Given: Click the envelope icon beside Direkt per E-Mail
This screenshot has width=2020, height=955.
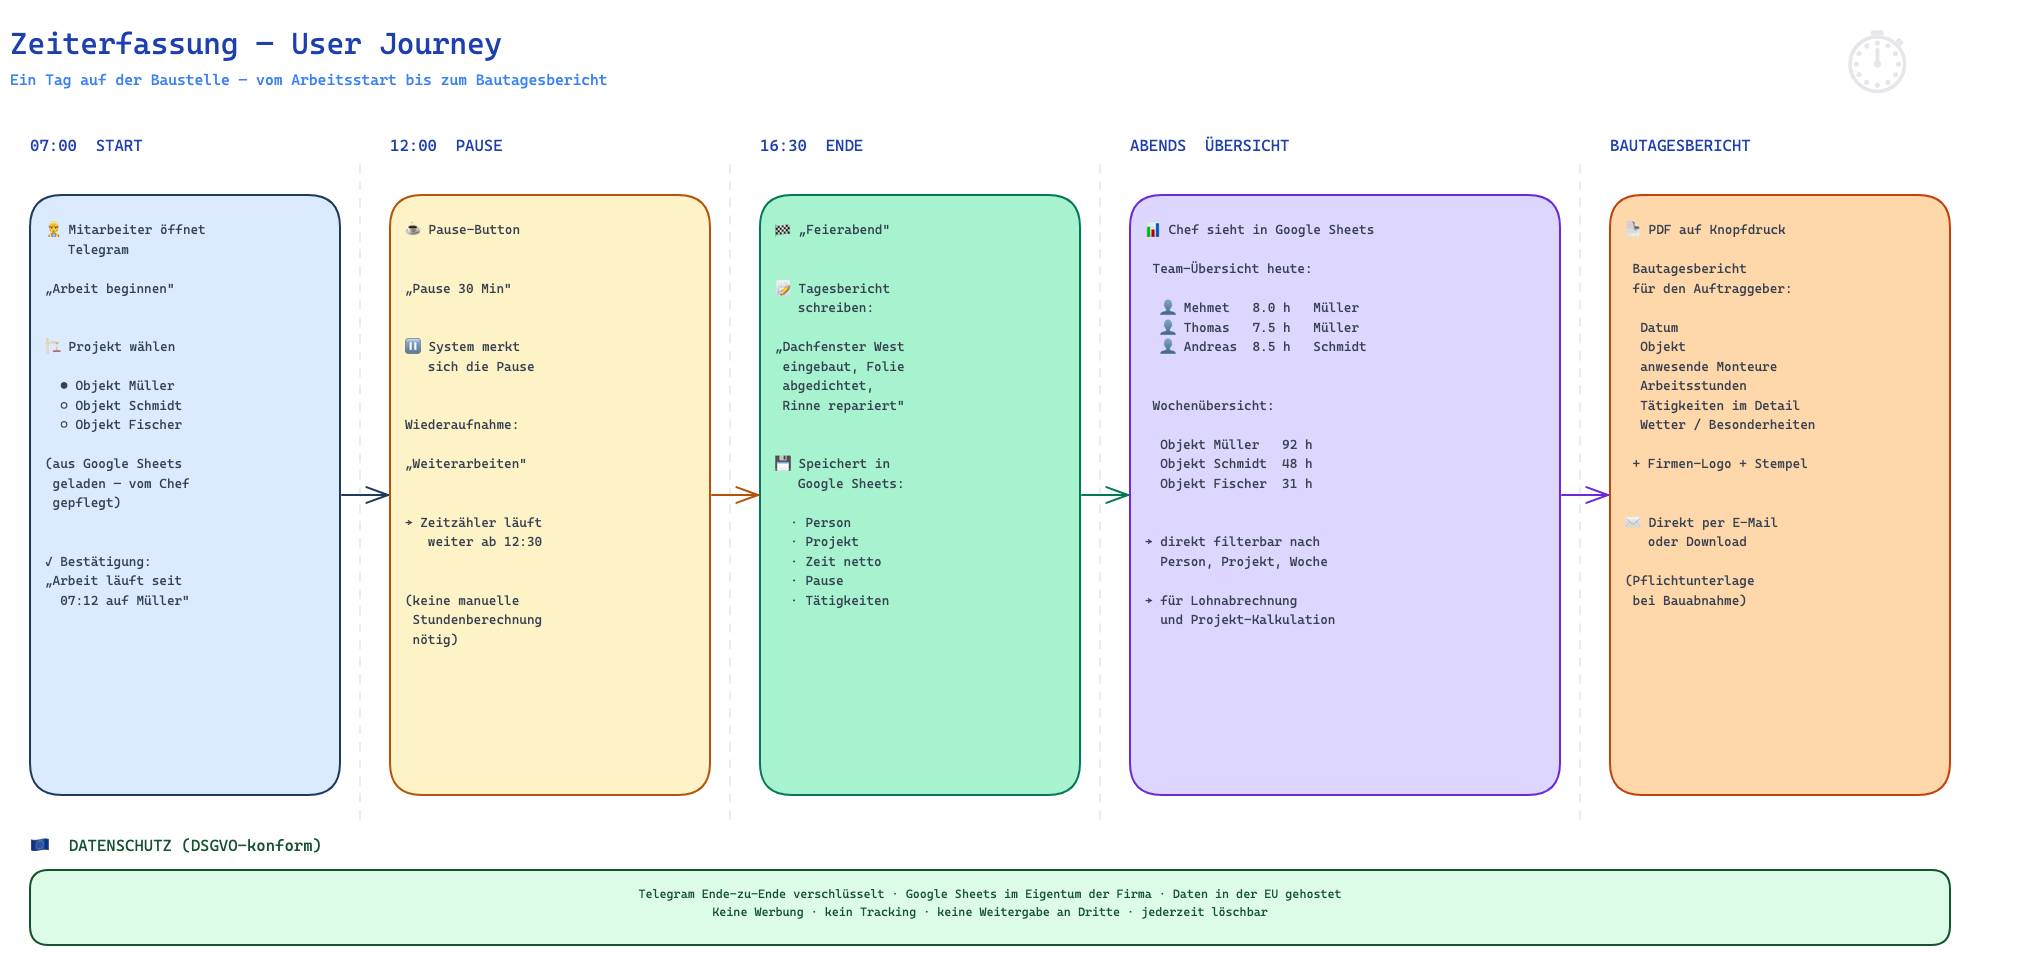Looking at the screenshot, I should (1633, 523).
